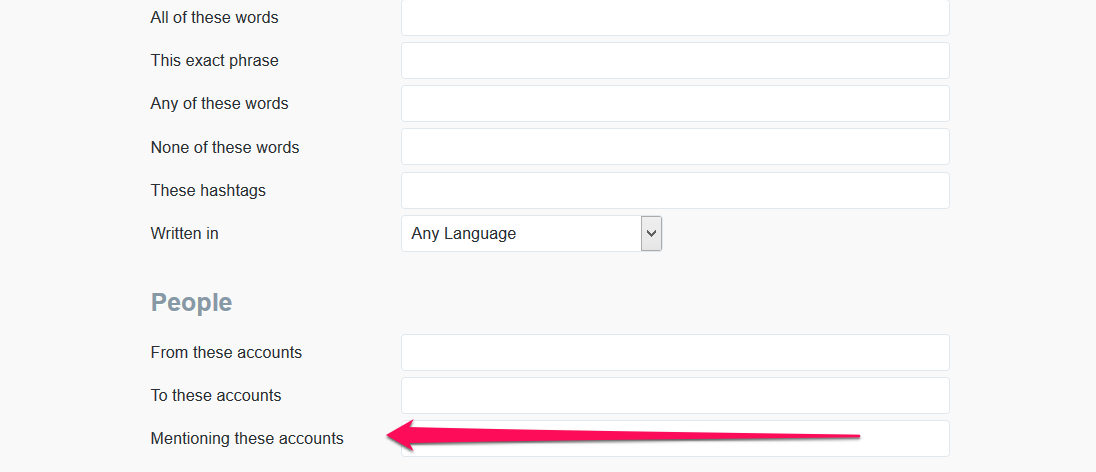Open the 'Written in' language dropdown arrow
Screen dimensions: 1096x472
tap(651, 234)
